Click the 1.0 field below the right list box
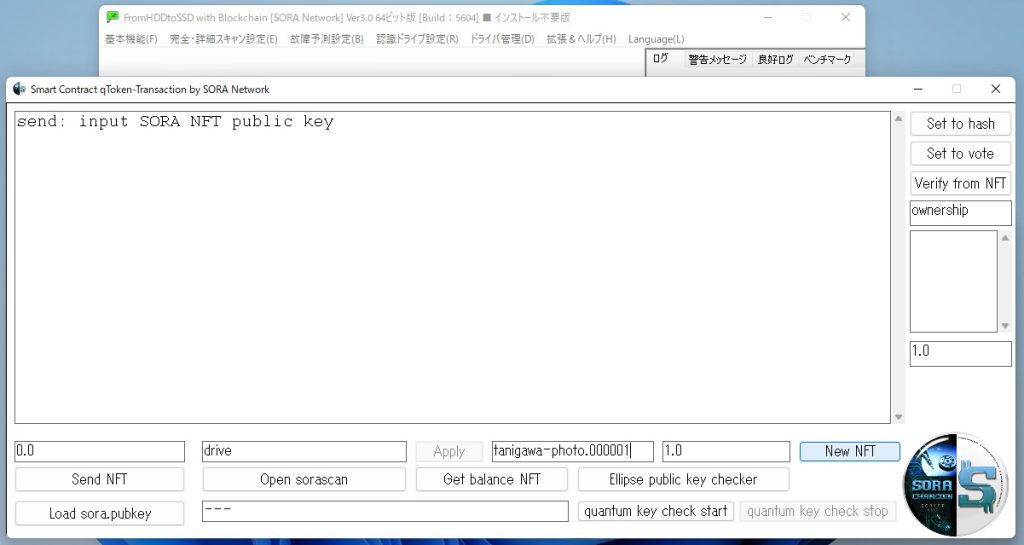Viewport: 1024px width, 545px height. 960,354
